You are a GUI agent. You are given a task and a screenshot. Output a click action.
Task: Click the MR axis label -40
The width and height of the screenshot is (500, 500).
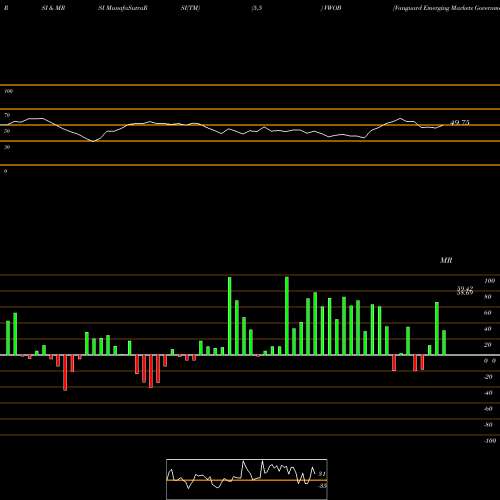tap(488, 393)
